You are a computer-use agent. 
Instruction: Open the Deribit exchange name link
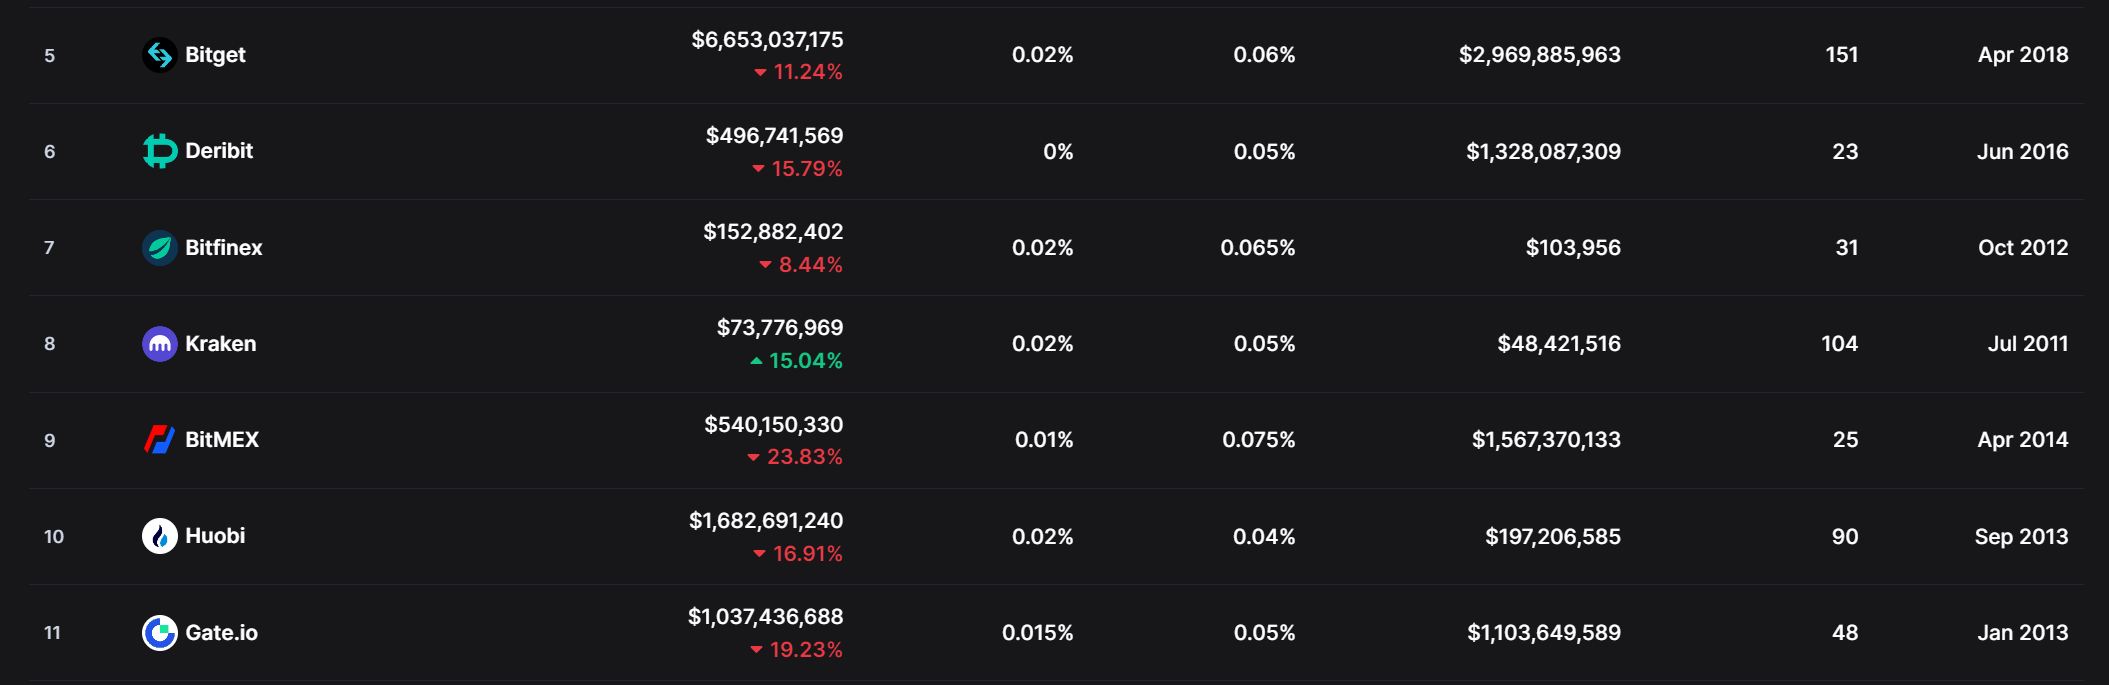tap(219, 151)
